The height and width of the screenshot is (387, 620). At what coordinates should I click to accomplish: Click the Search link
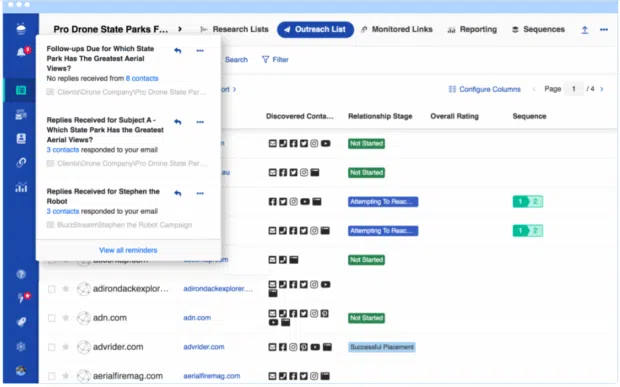click(236, 60)
